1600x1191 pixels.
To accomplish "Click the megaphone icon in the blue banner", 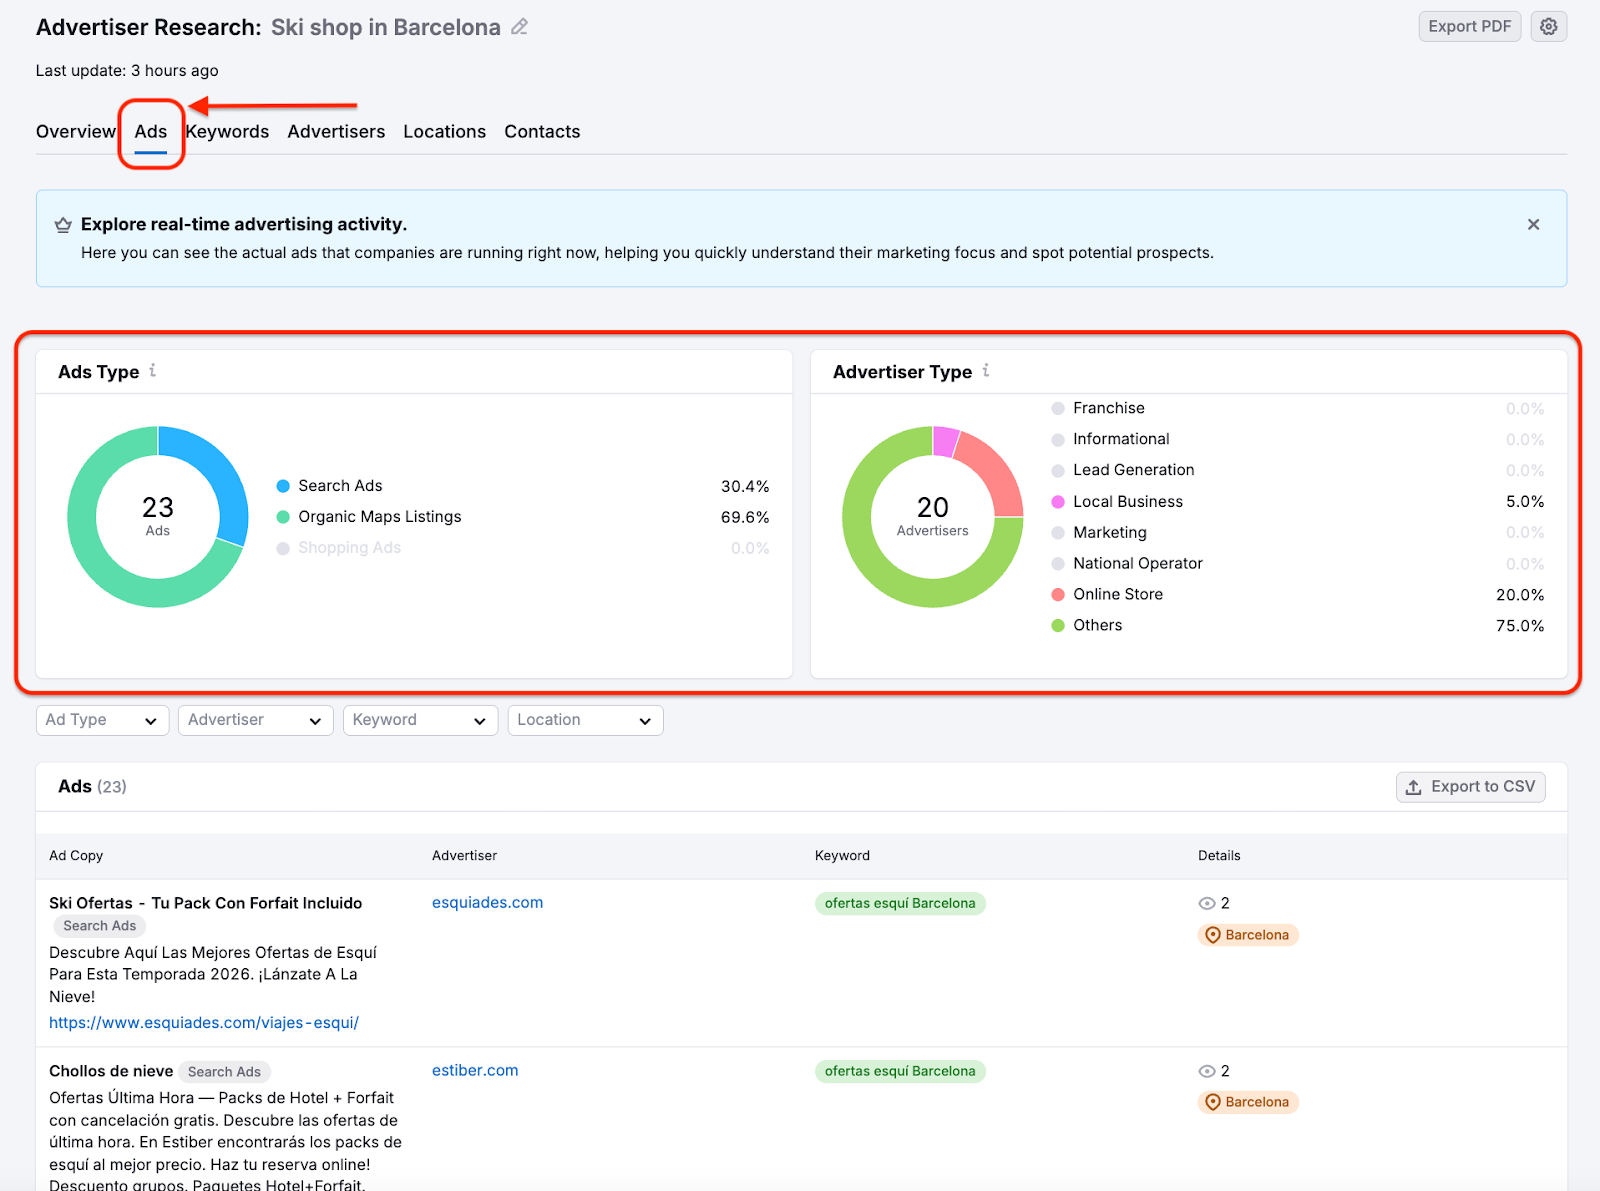I will 63,224.
